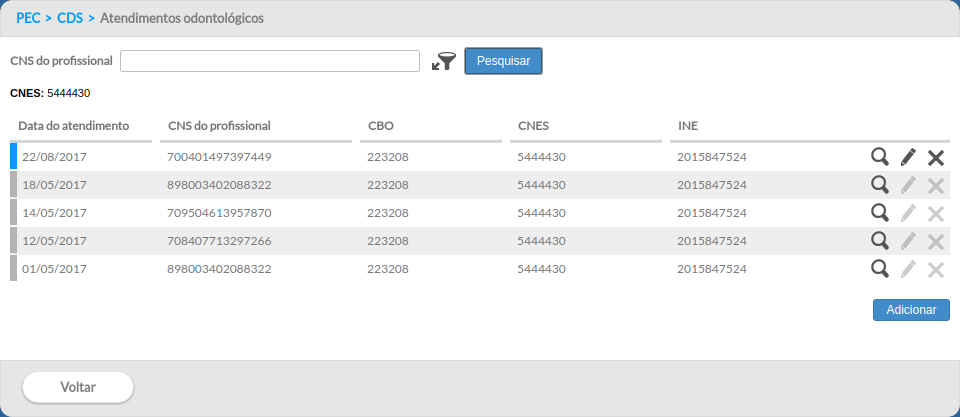
Task: Click the INE column header
Action: point(688,126)
